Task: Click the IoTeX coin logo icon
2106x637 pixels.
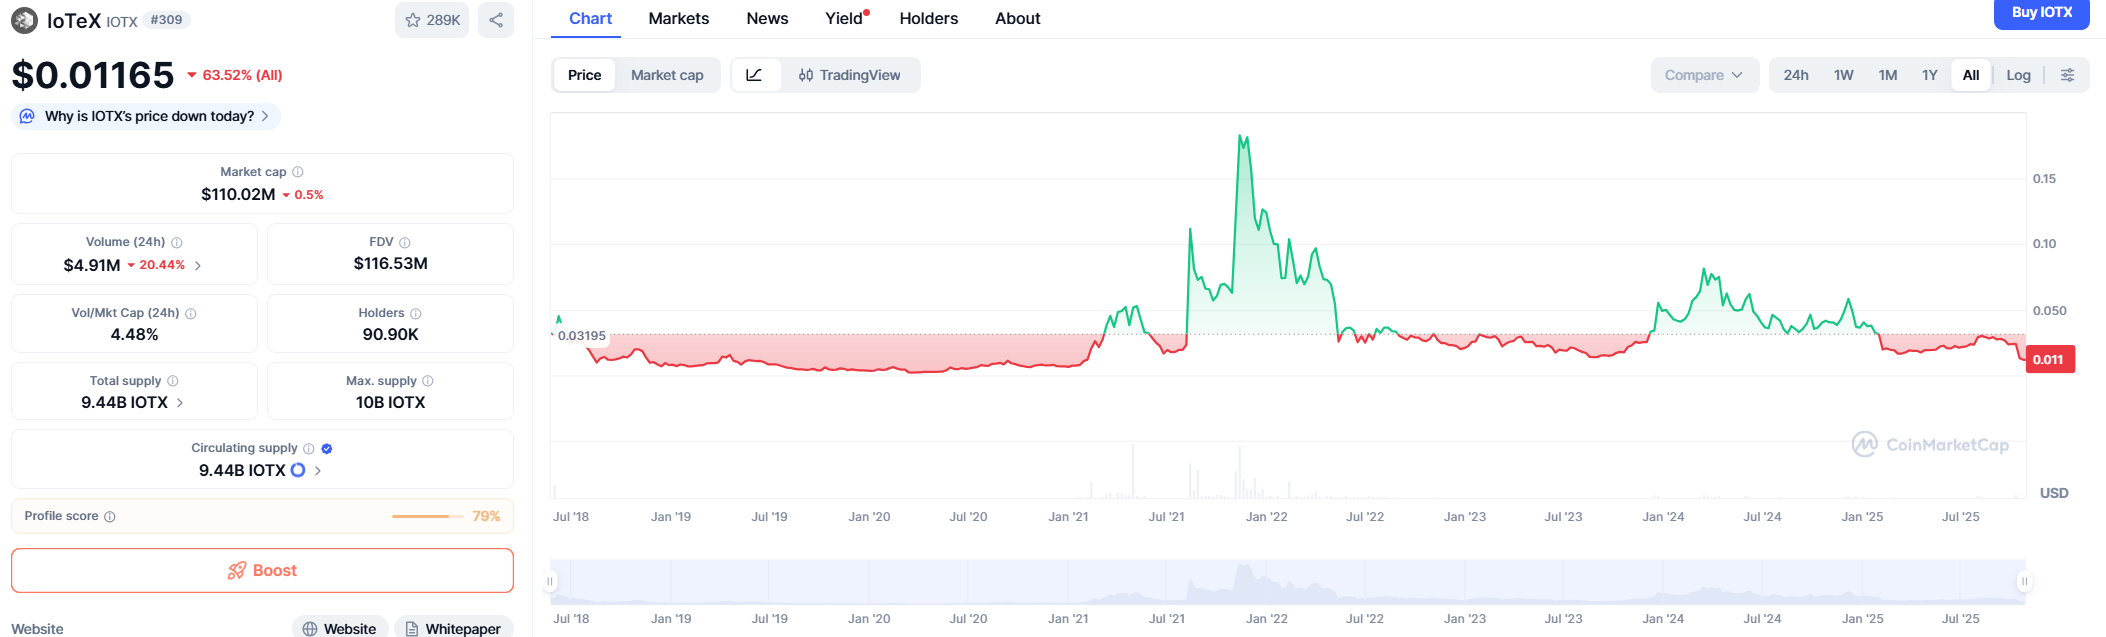Action: click(x=24, y=20)
